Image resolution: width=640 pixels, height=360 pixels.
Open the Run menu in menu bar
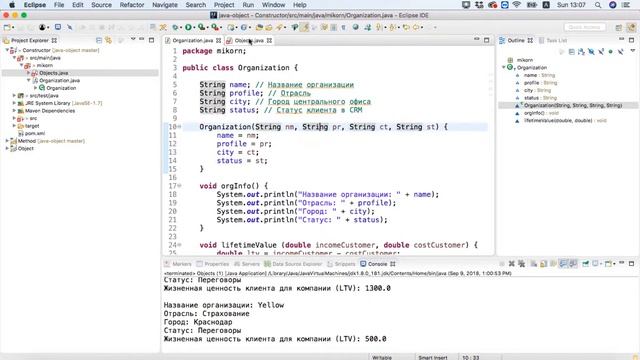(248, 5)
